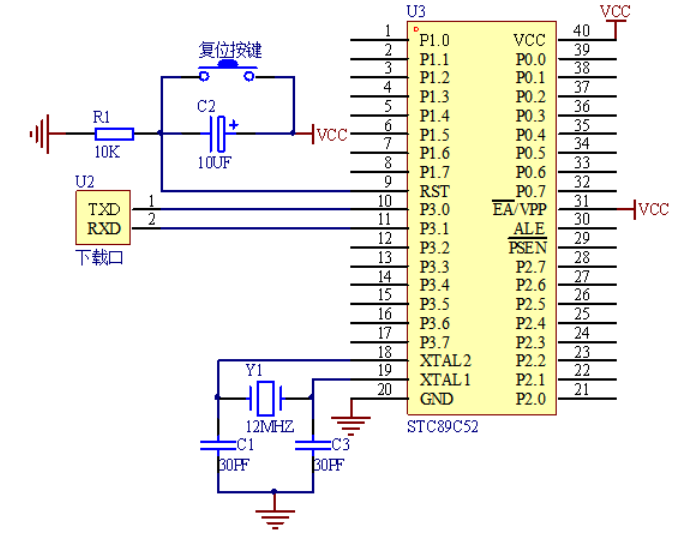Click the XTAL1 pin label
The height and width of the screenshot is (545, 680).
[x=445, y=380]
